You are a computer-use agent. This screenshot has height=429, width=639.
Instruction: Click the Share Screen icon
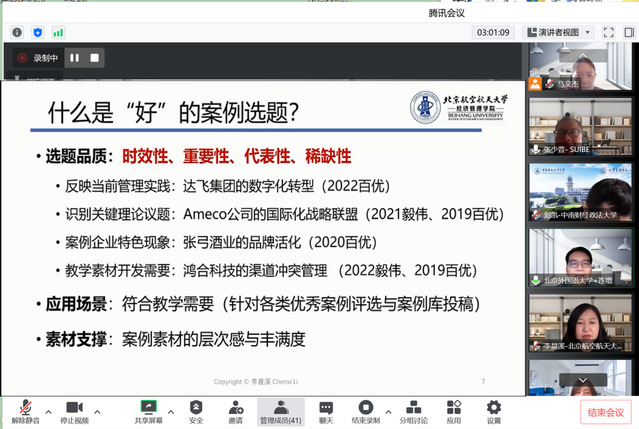click(x=149, y=410)
